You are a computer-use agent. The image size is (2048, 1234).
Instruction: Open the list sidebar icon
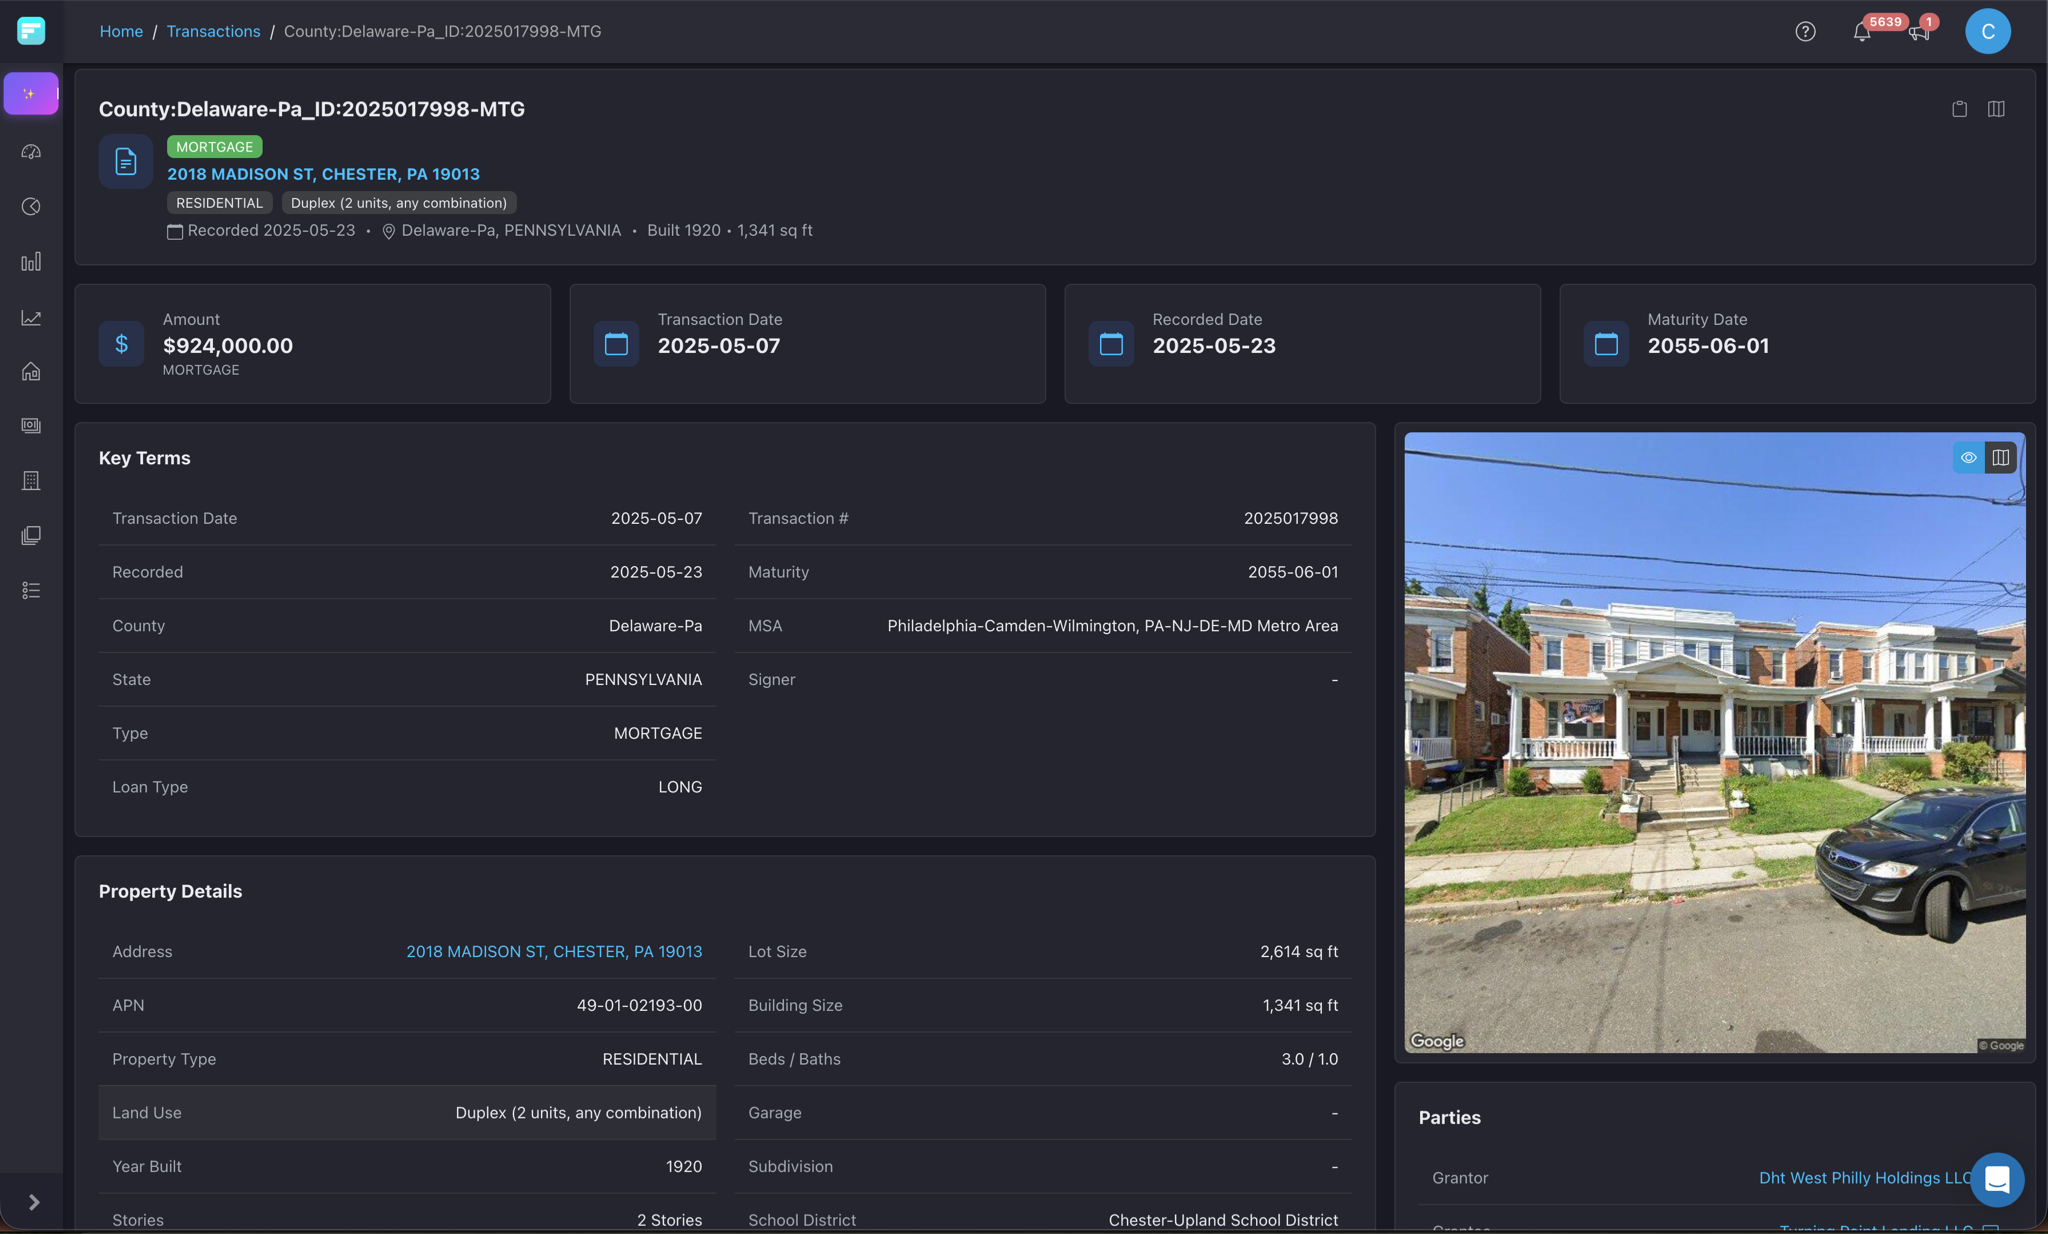[x=31, y=591]
